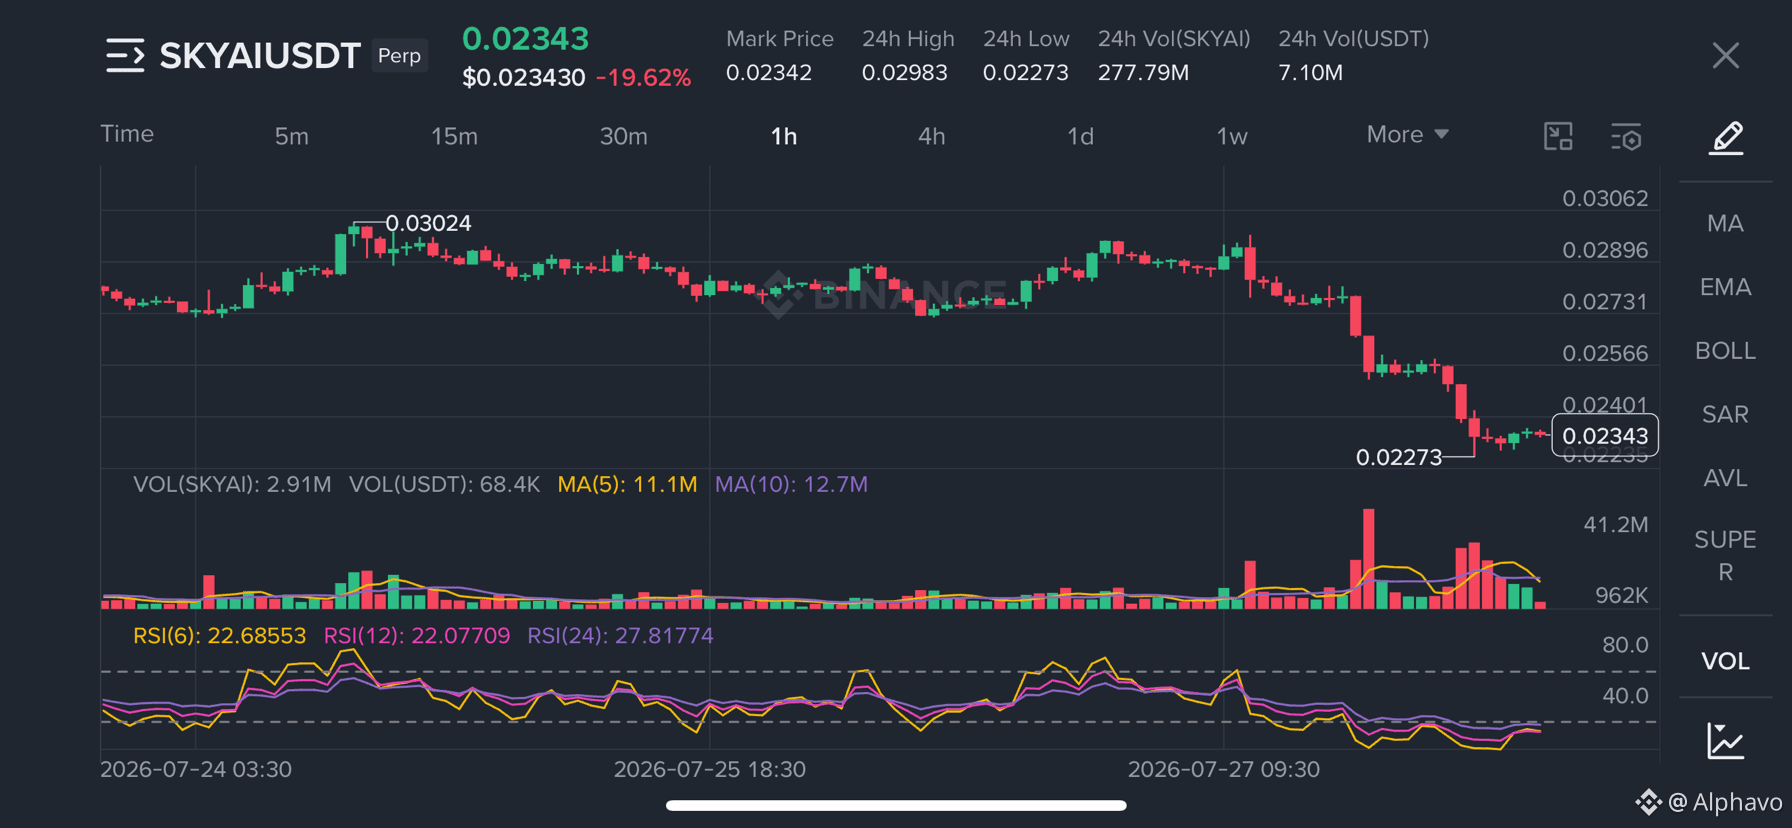Viewport: 1792px width, 828px height.
Task: Click the RSI(24): 27.81774 label
Action: pyautogui.click(x=621, y=636)
